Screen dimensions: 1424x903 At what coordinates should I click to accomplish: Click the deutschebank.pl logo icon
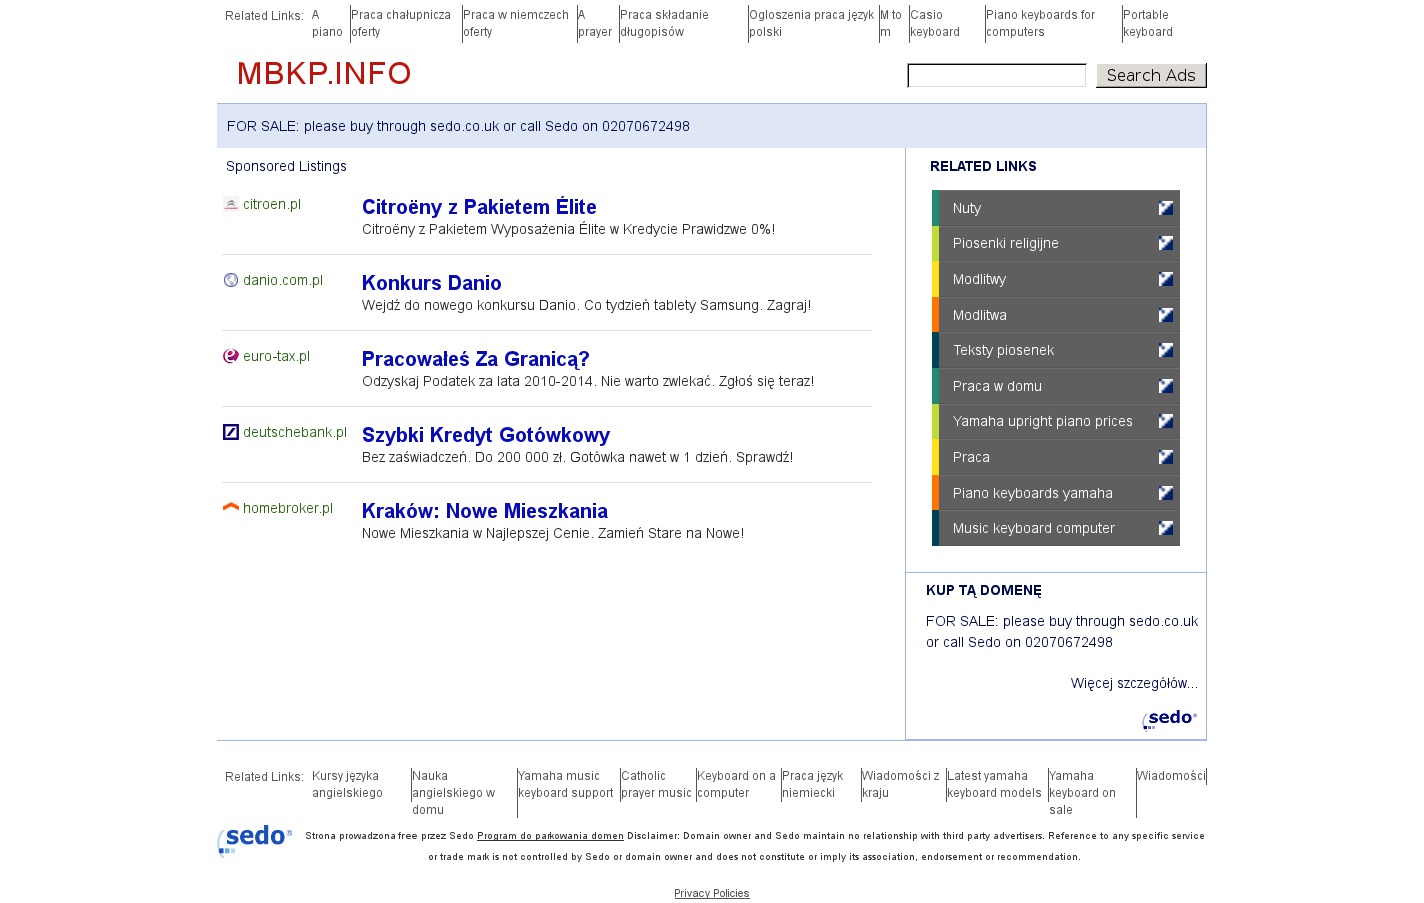pyautogui.click(x=231, y=432)
